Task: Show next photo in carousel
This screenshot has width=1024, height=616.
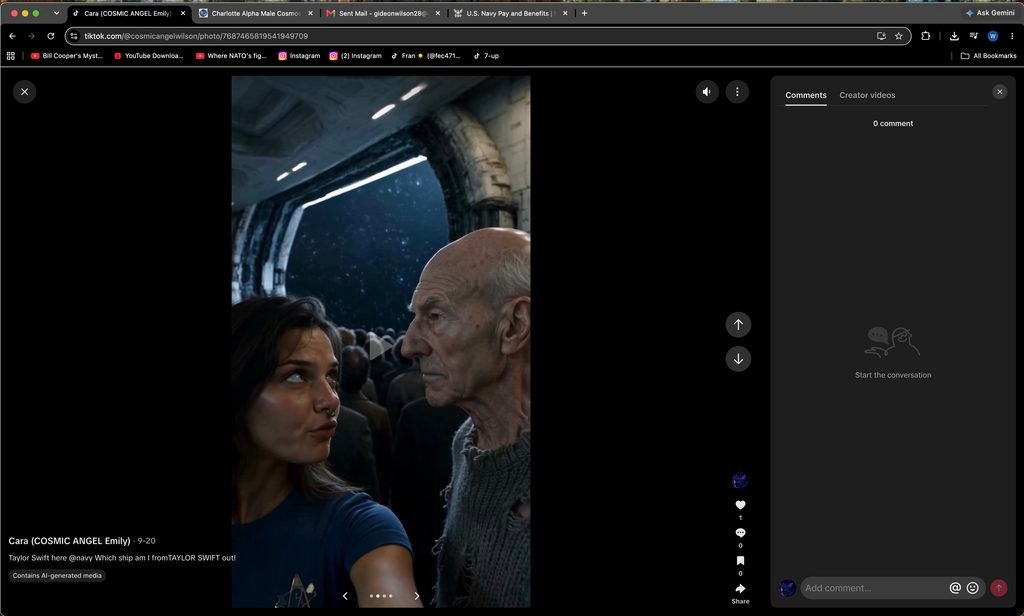Action: (x=417, y=596)
